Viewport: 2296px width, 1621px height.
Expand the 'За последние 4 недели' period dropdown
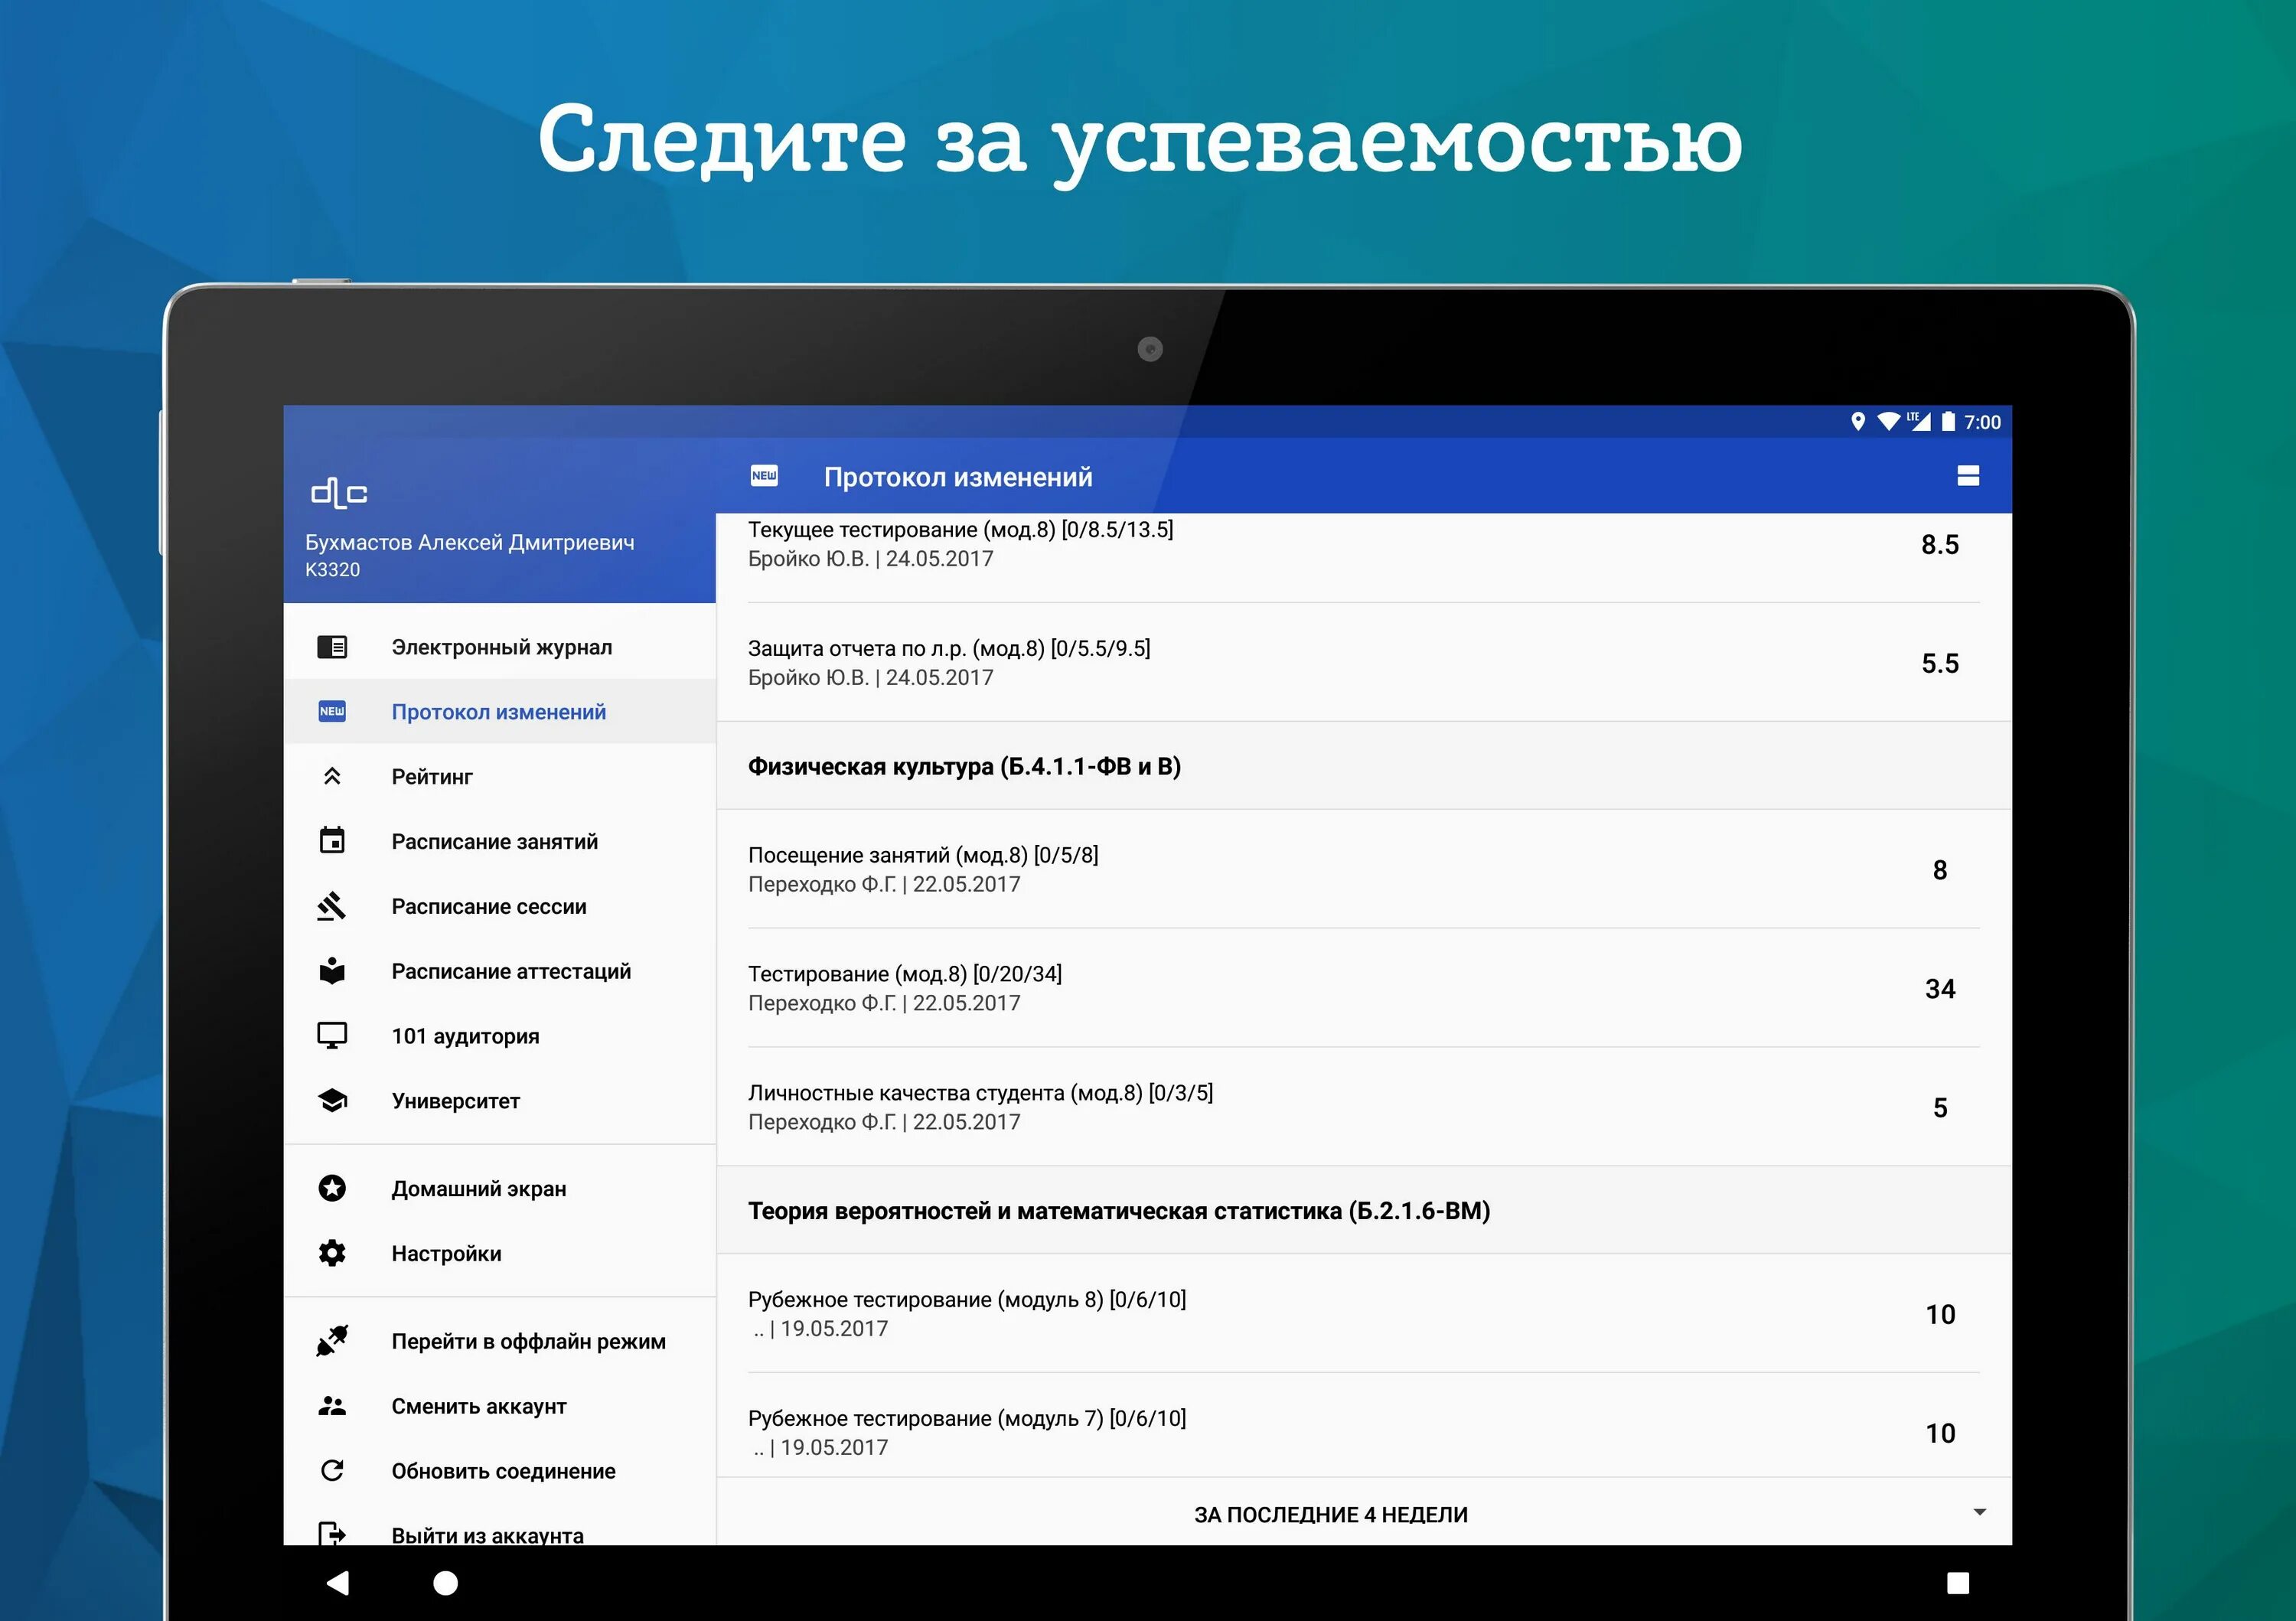1330,1514
